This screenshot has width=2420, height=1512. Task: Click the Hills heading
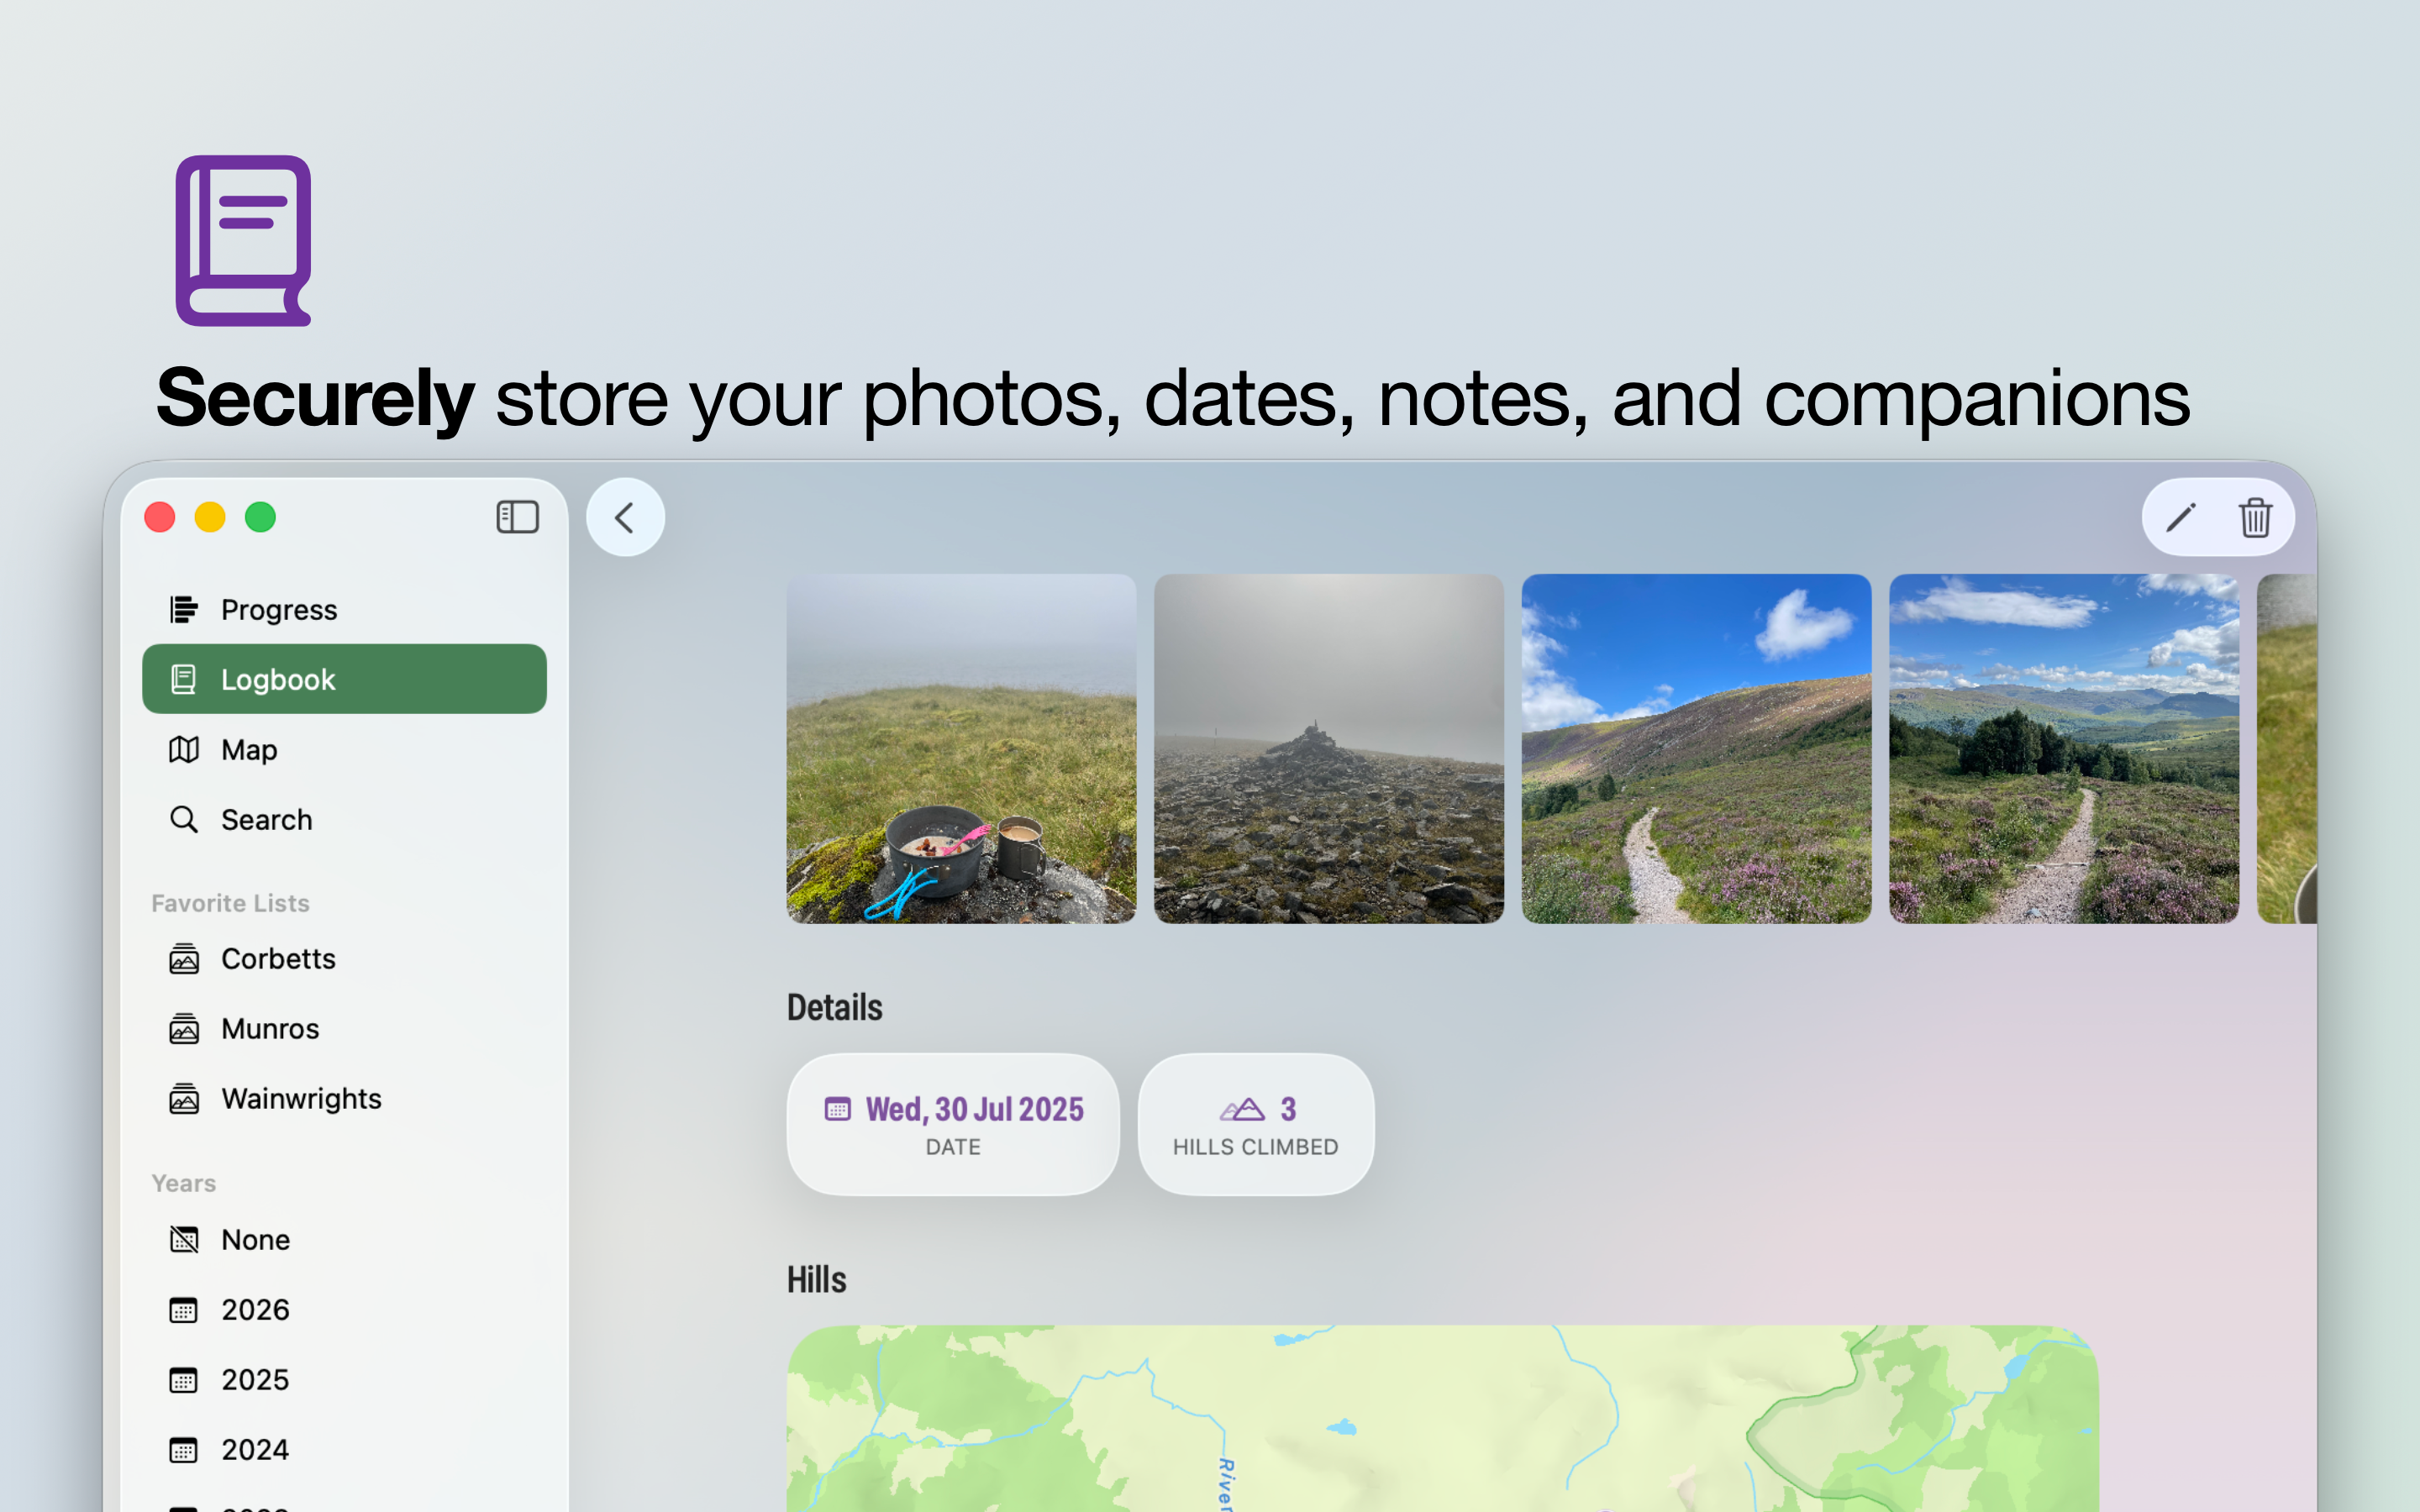click(x=817, y=1279)
